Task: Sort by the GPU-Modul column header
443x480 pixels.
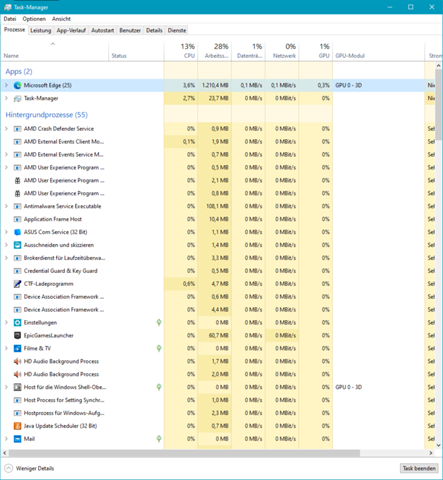Action: pyautogui.click(x=378, y=51)
